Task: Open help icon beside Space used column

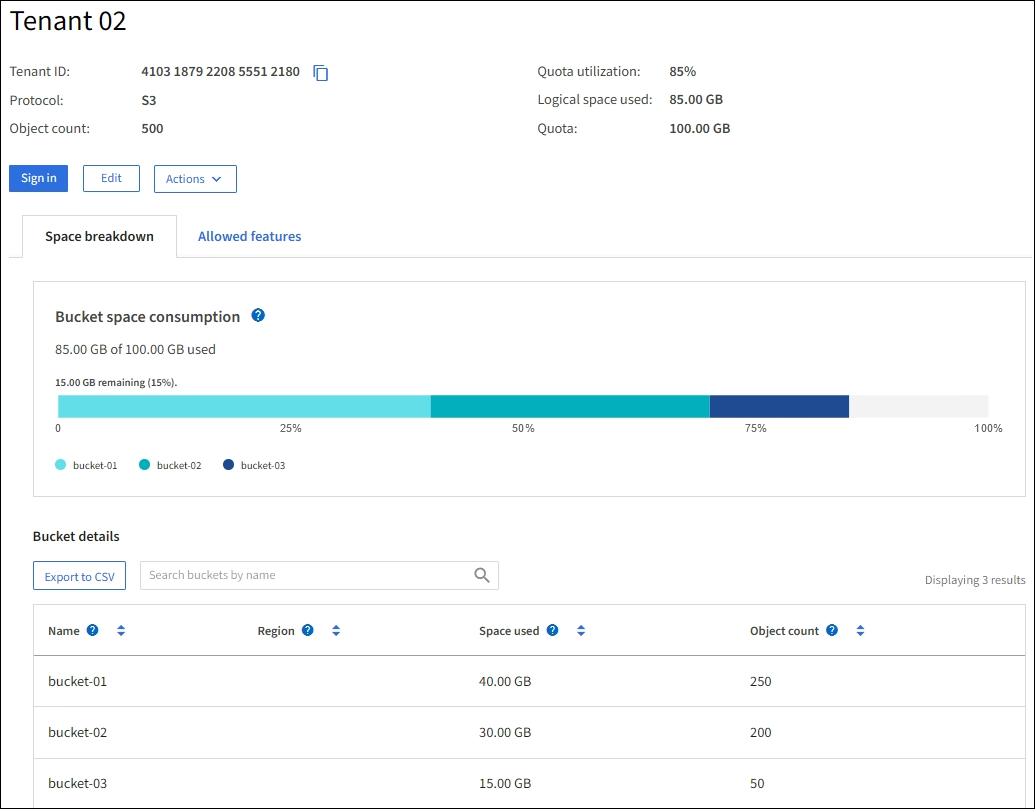Action: click(x=552, y=631)
